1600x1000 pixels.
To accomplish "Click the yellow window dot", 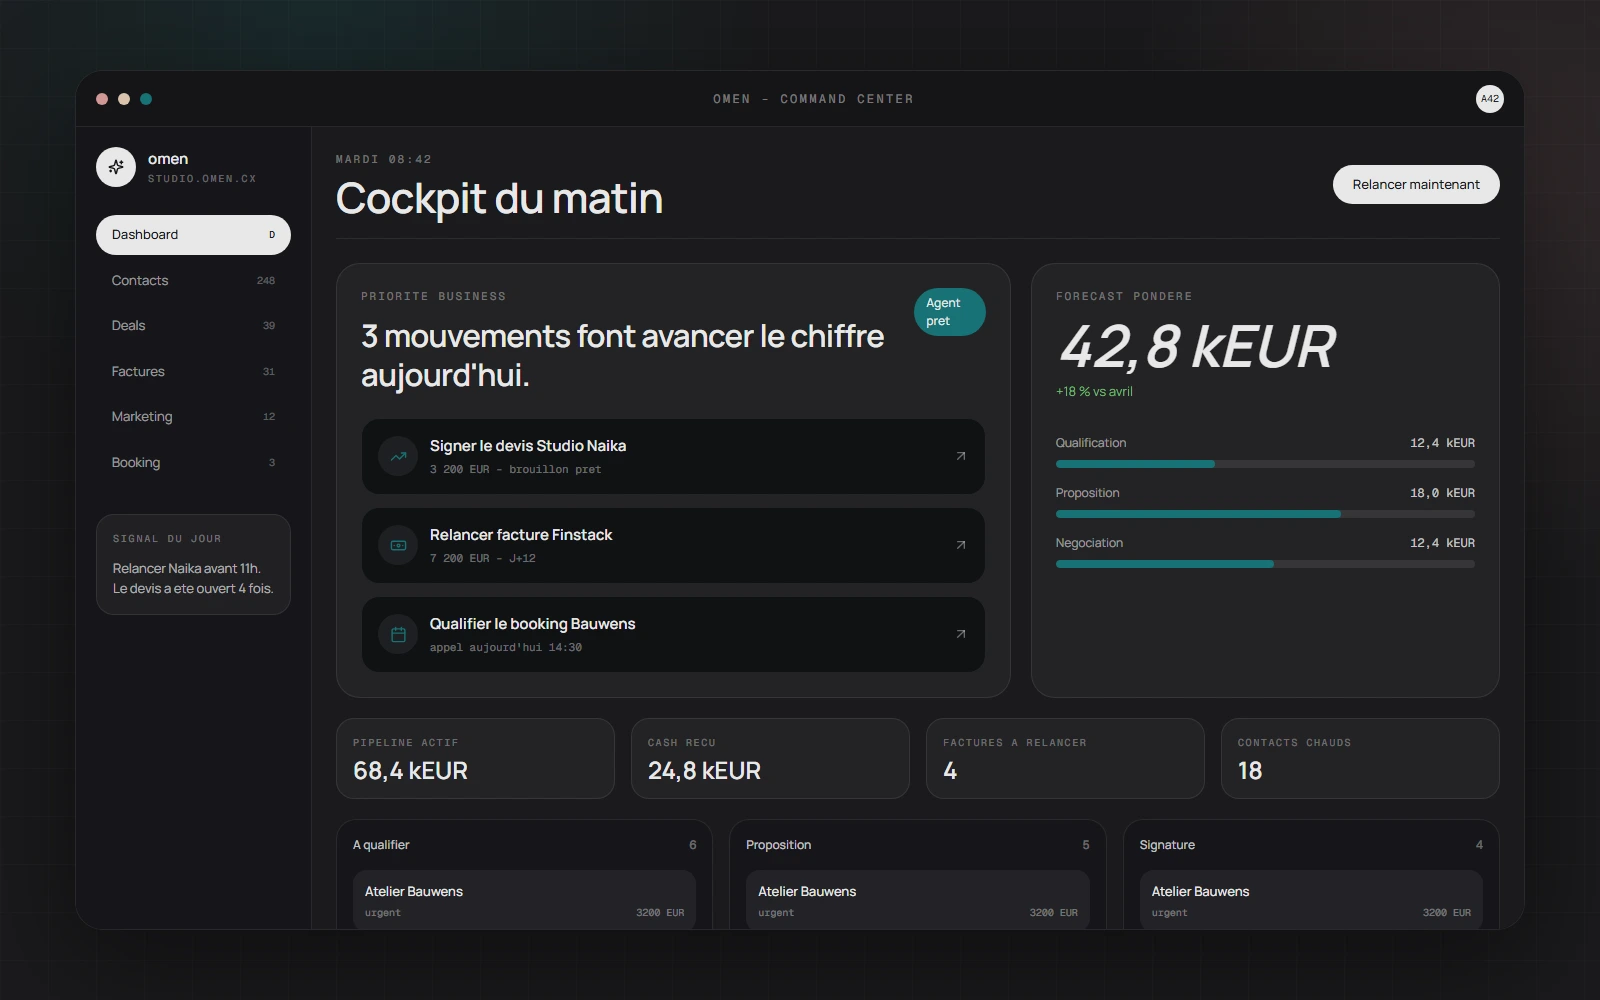I will (124, 99).
